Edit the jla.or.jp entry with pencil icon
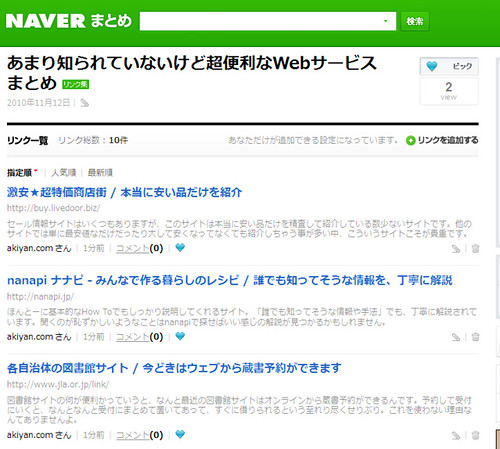The image size is (500, 449). 456,436
